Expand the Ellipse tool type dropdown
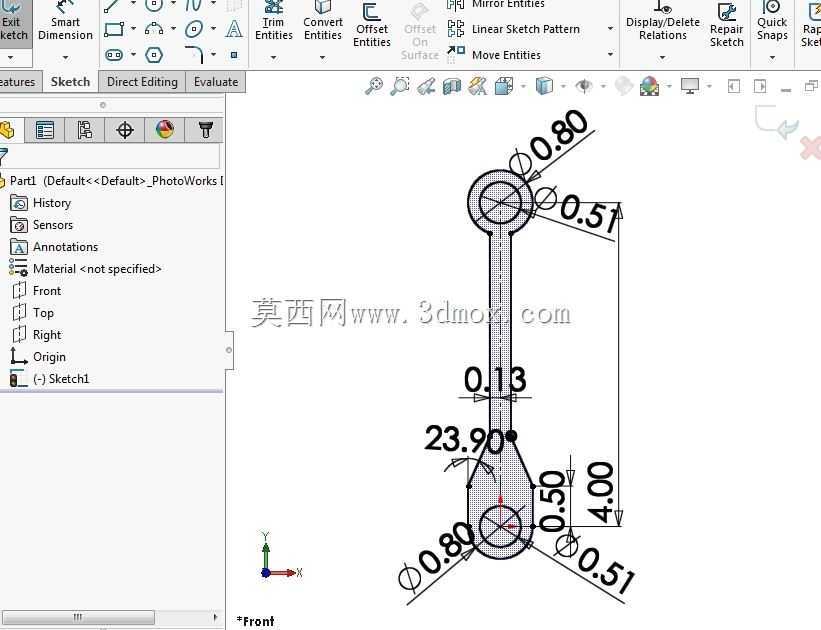Screen dimensions: 821x630 214,29
